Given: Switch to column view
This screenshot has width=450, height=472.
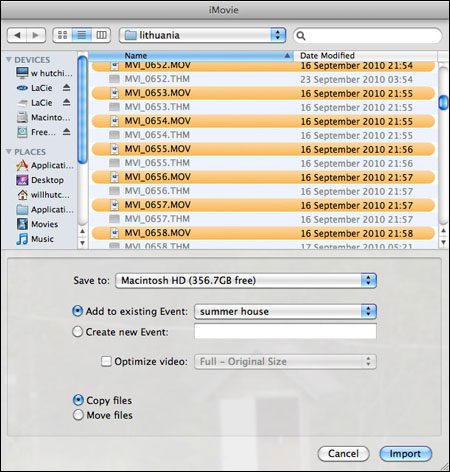Looking at the screenshot, I should pos(101,35).
